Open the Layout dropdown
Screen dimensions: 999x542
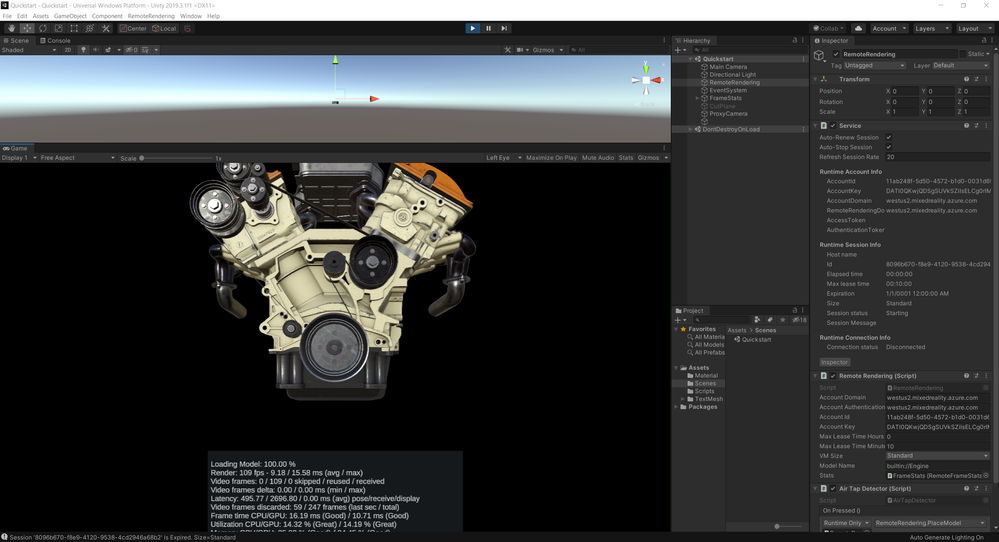974,29
